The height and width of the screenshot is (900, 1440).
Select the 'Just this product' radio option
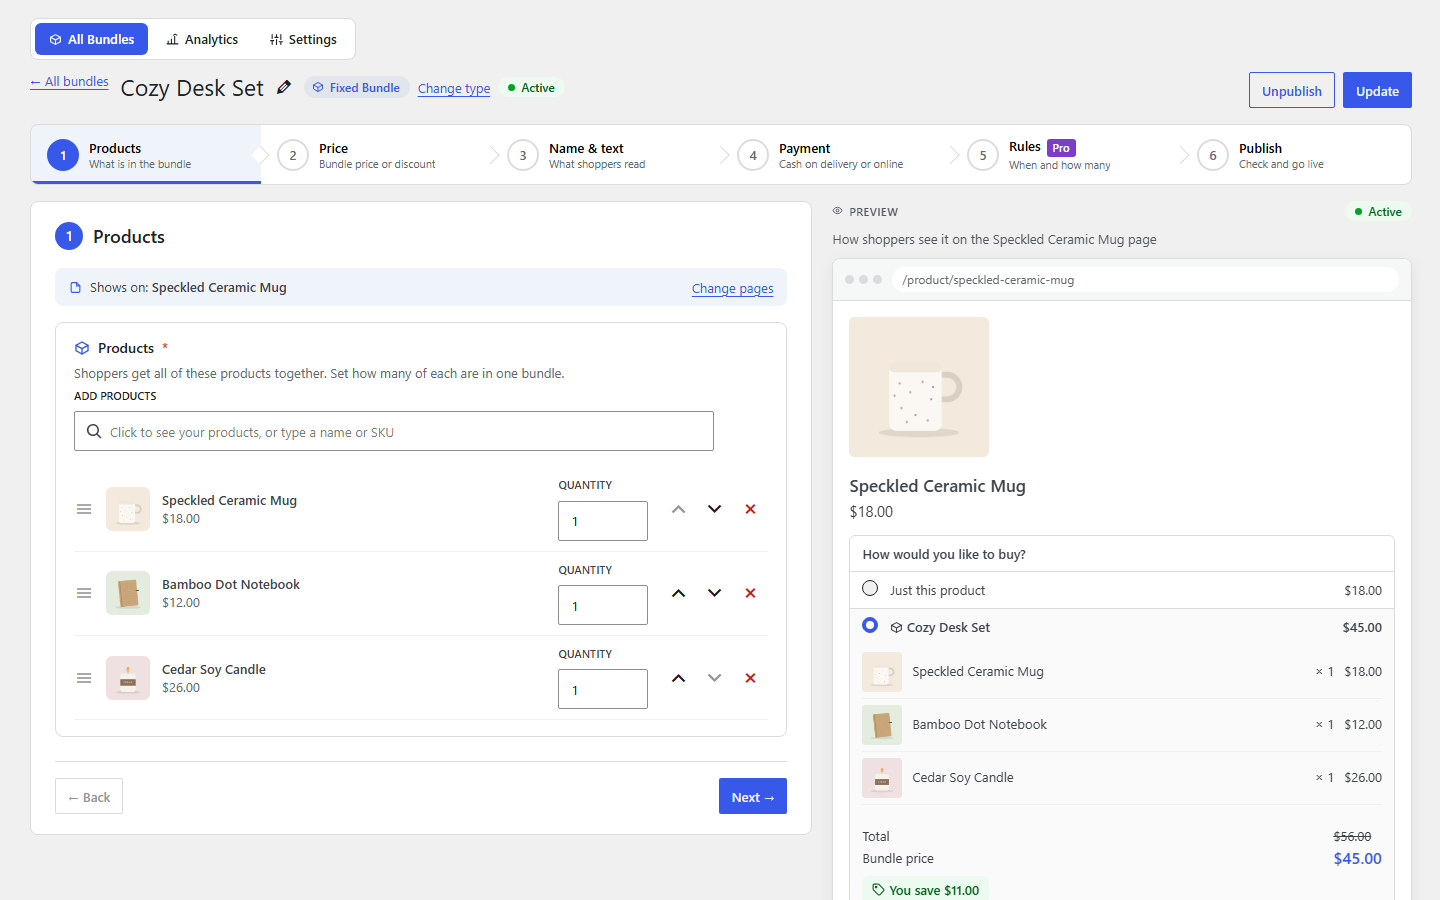pos(870,589)
